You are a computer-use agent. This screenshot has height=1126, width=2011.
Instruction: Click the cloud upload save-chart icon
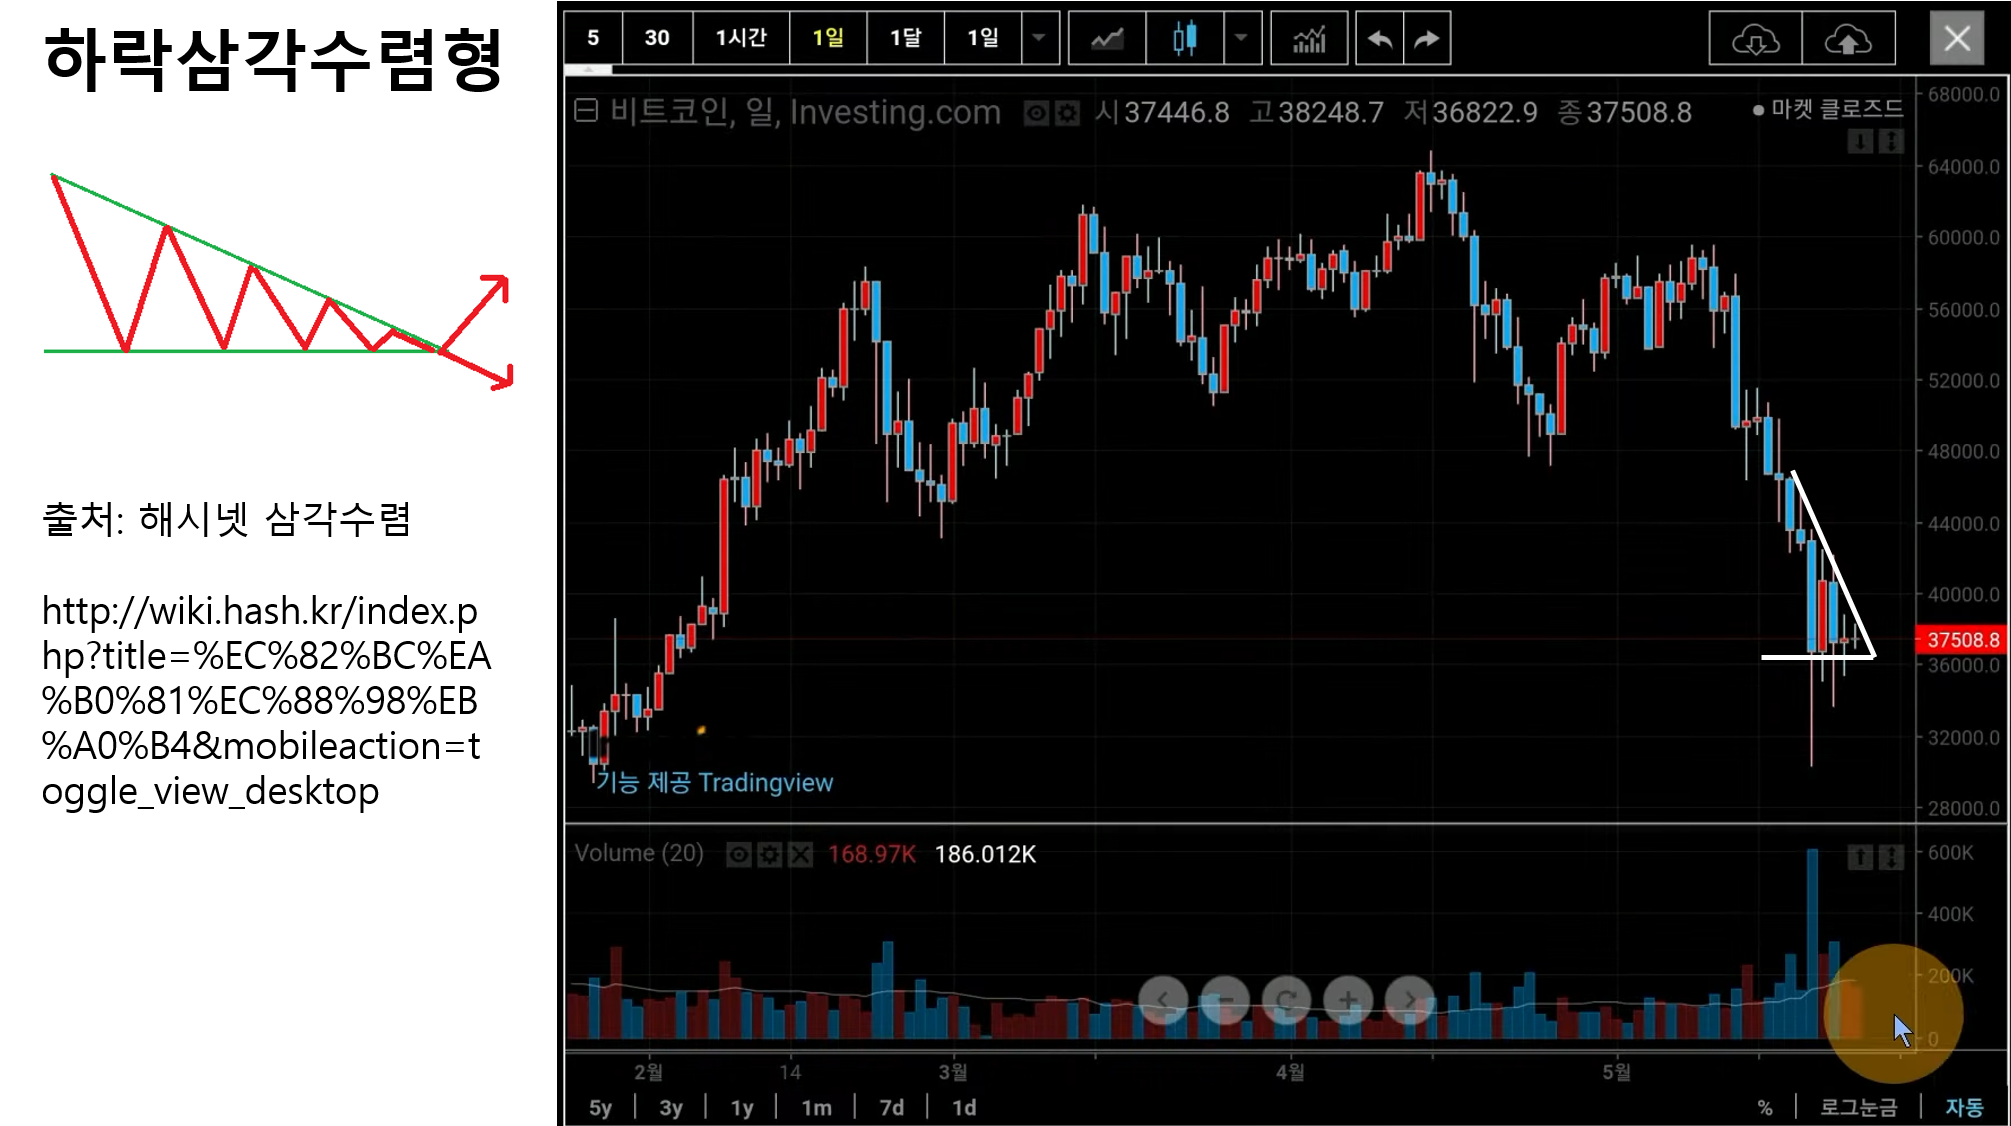coord(1848,39)
